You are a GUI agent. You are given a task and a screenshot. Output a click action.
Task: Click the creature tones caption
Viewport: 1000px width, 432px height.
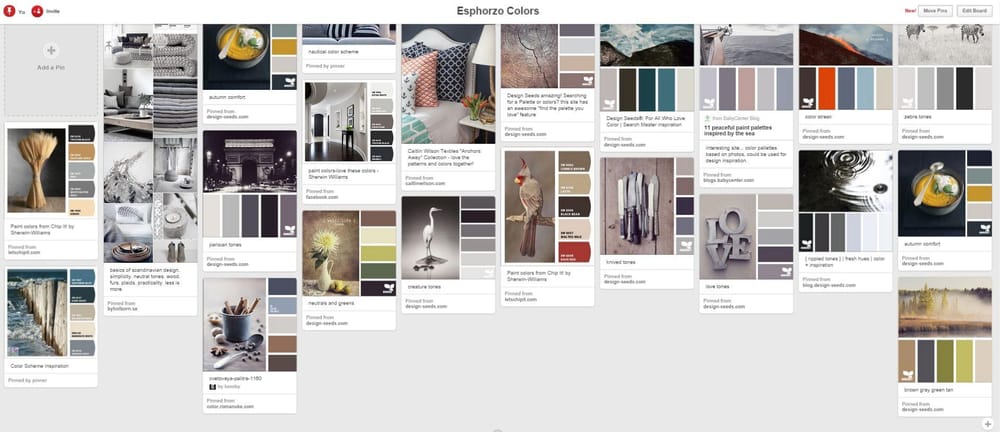click(423, 287)
